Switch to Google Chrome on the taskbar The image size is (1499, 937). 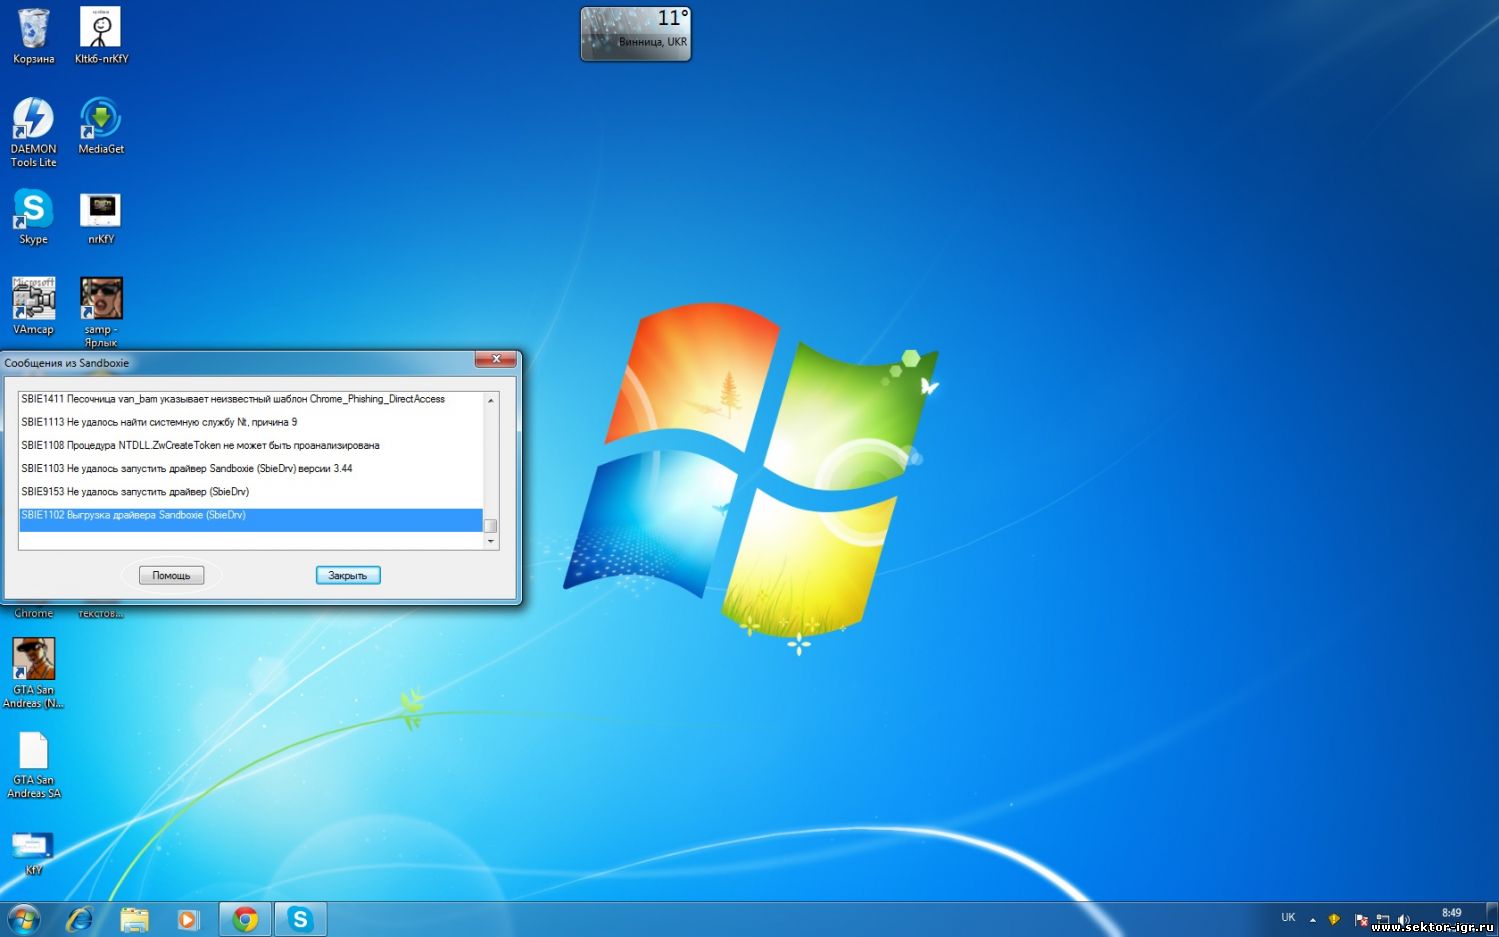[245, 918]
